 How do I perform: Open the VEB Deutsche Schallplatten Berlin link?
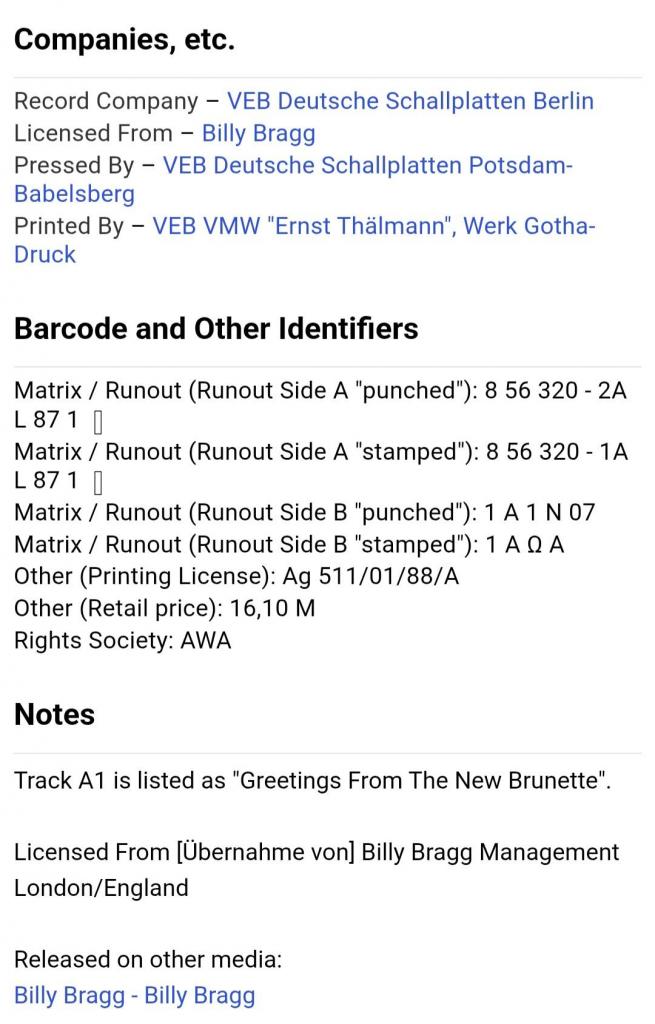410,101
